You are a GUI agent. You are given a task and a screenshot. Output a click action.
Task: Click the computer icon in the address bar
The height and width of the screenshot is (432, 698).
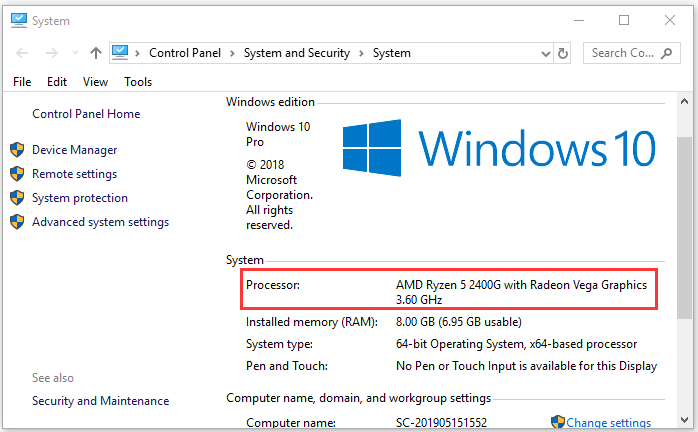click(x=121, y=53)
